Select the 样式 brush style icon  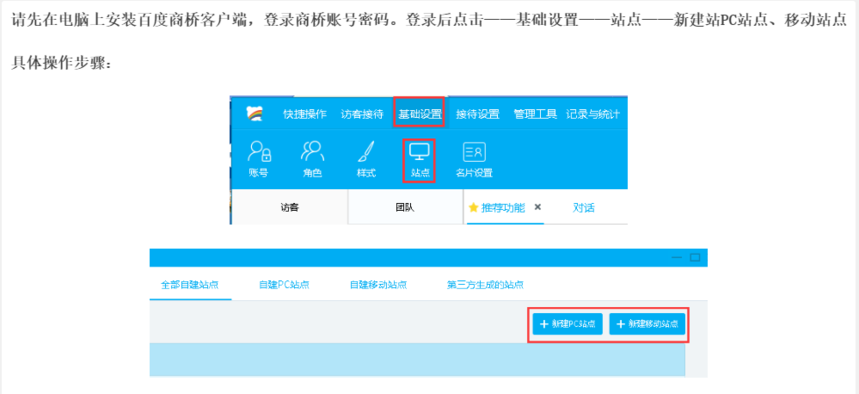click(366, 151)
